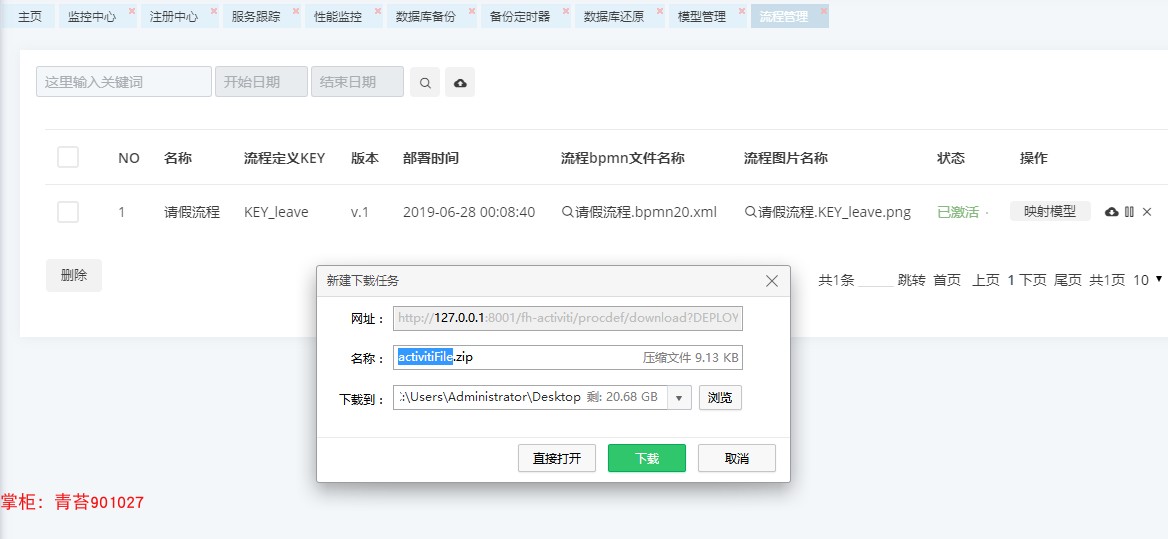The height and width of the screenshot is (539, 1168).
Task: Close the 新建下载任务 dialog
Action: click(772, 281)
